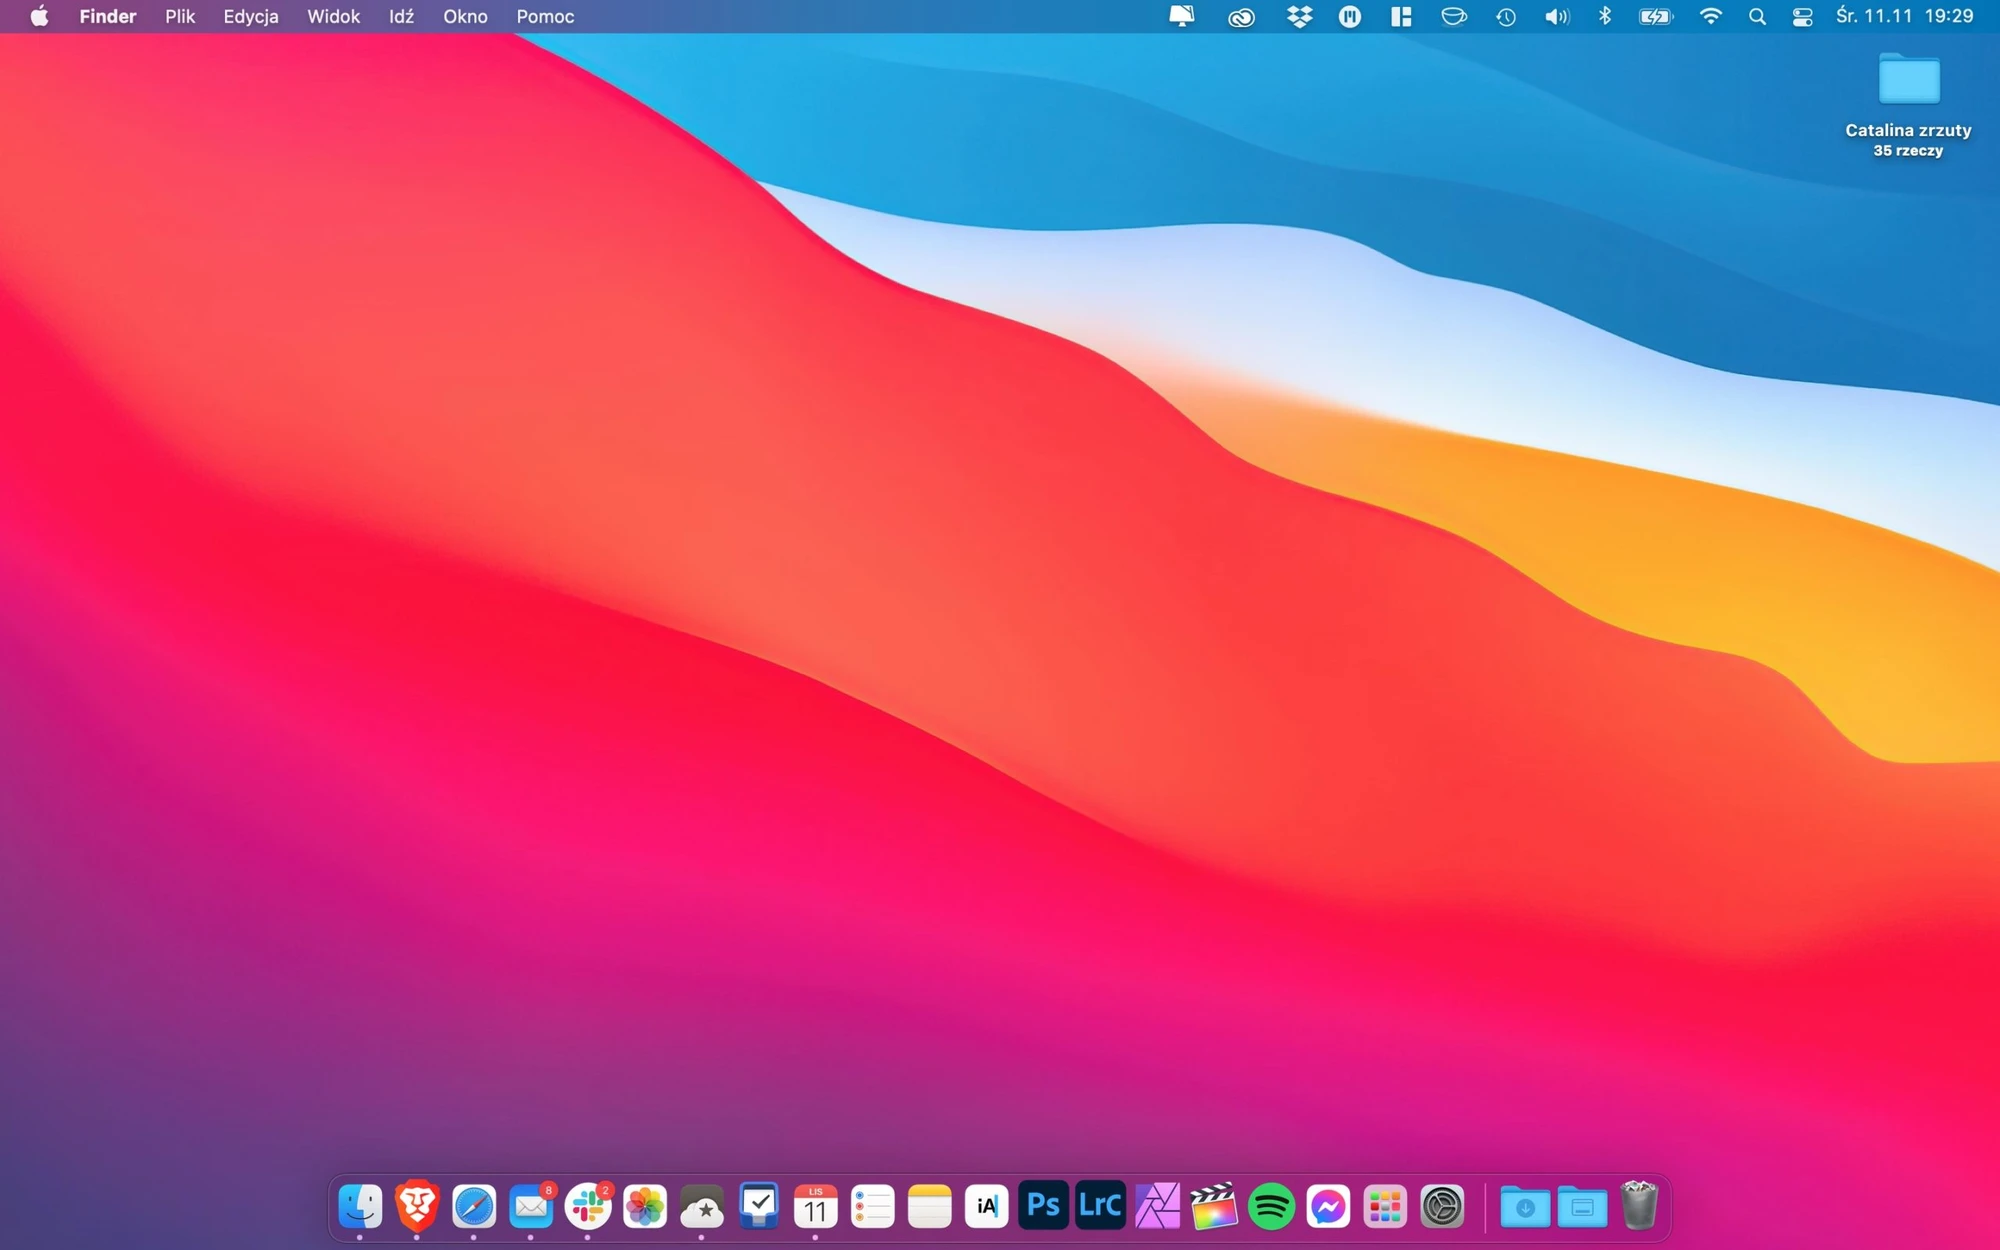Image resolution: width=2000 pixels, height=1250 pixels.
Task: Open the volume control in menu bar
Action: 1557,16
